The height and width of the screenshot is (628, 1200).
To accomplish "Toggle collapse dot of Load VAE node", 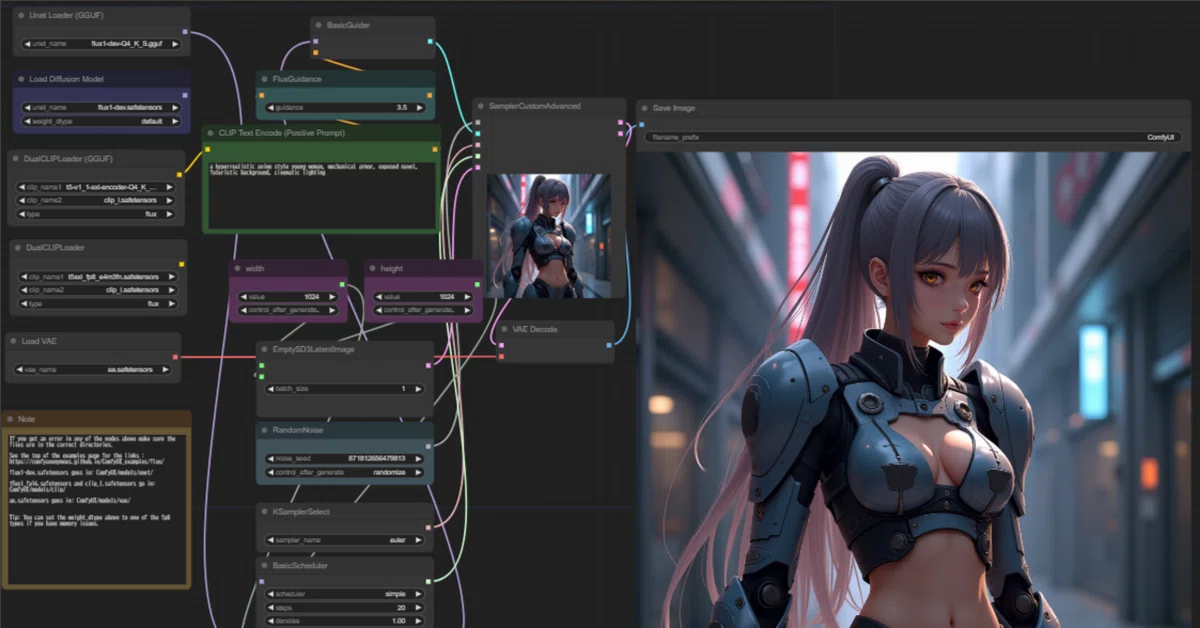I will 13,341.
